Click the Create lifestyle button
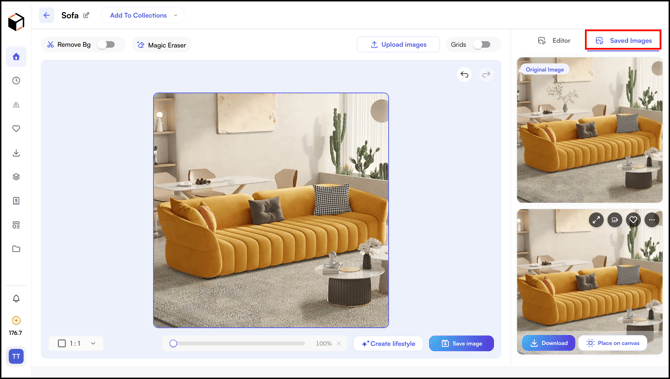The height and width of the screenshot is (379, 670). (x=388, y=344)
